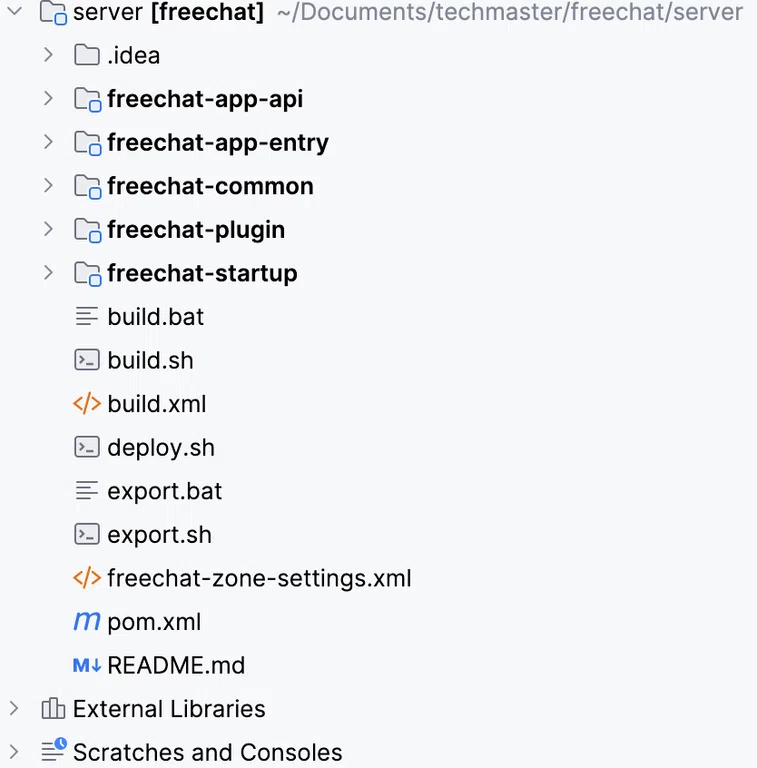Click the Maven icon beside pom.xml
This screenshot has height=768, width=757.
coord(87,622)
